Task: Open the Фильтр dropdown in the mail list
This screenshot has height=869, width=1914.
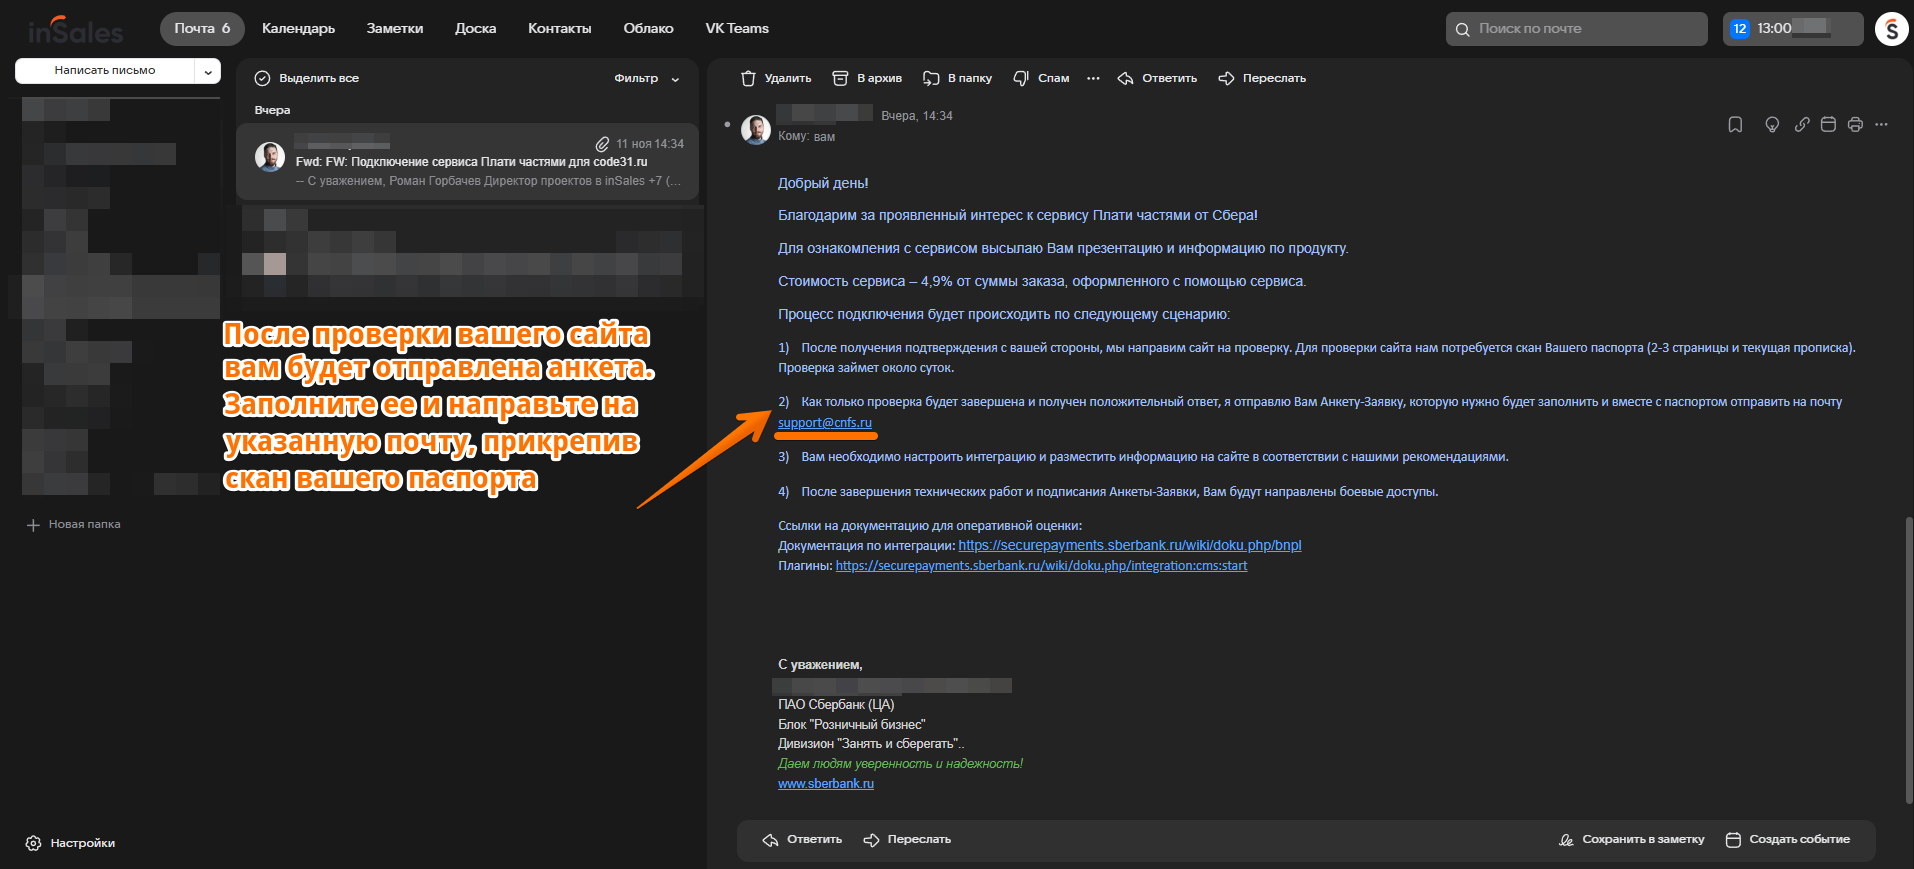Action: coord(646,78)
